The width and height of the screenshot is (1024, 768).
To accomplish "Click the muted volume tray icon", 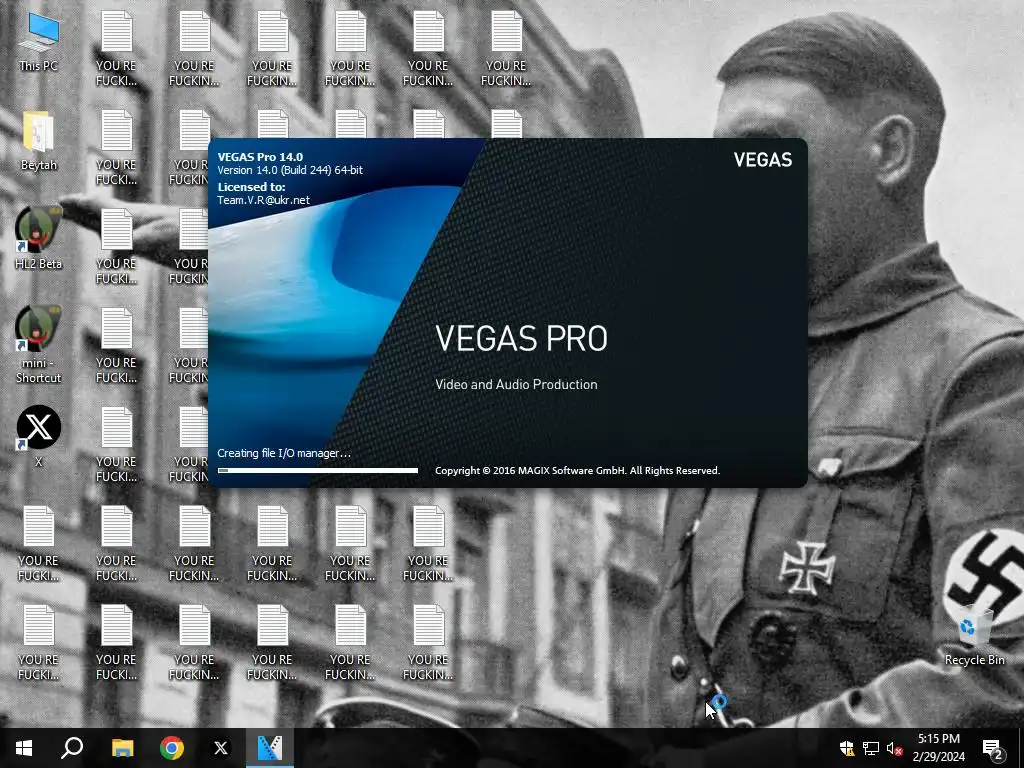I will pos(894,748).
